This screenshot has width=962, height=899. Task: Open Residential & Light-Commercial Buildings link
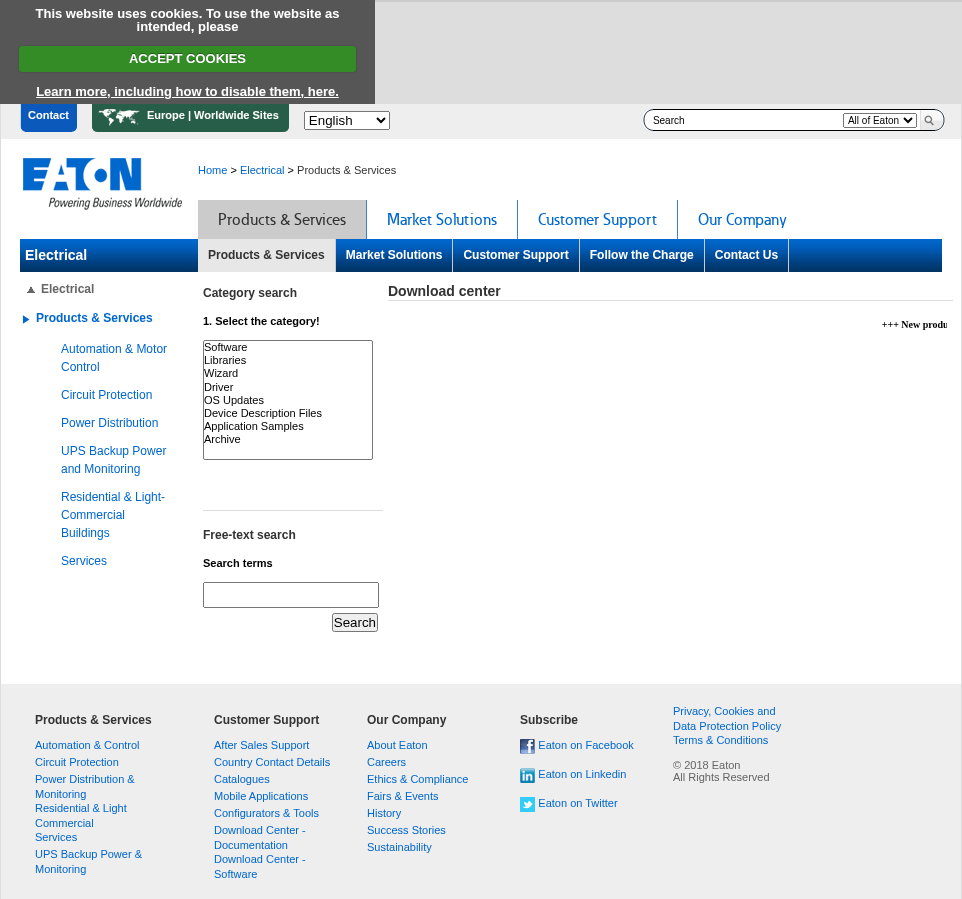click(x=113, y=515)
